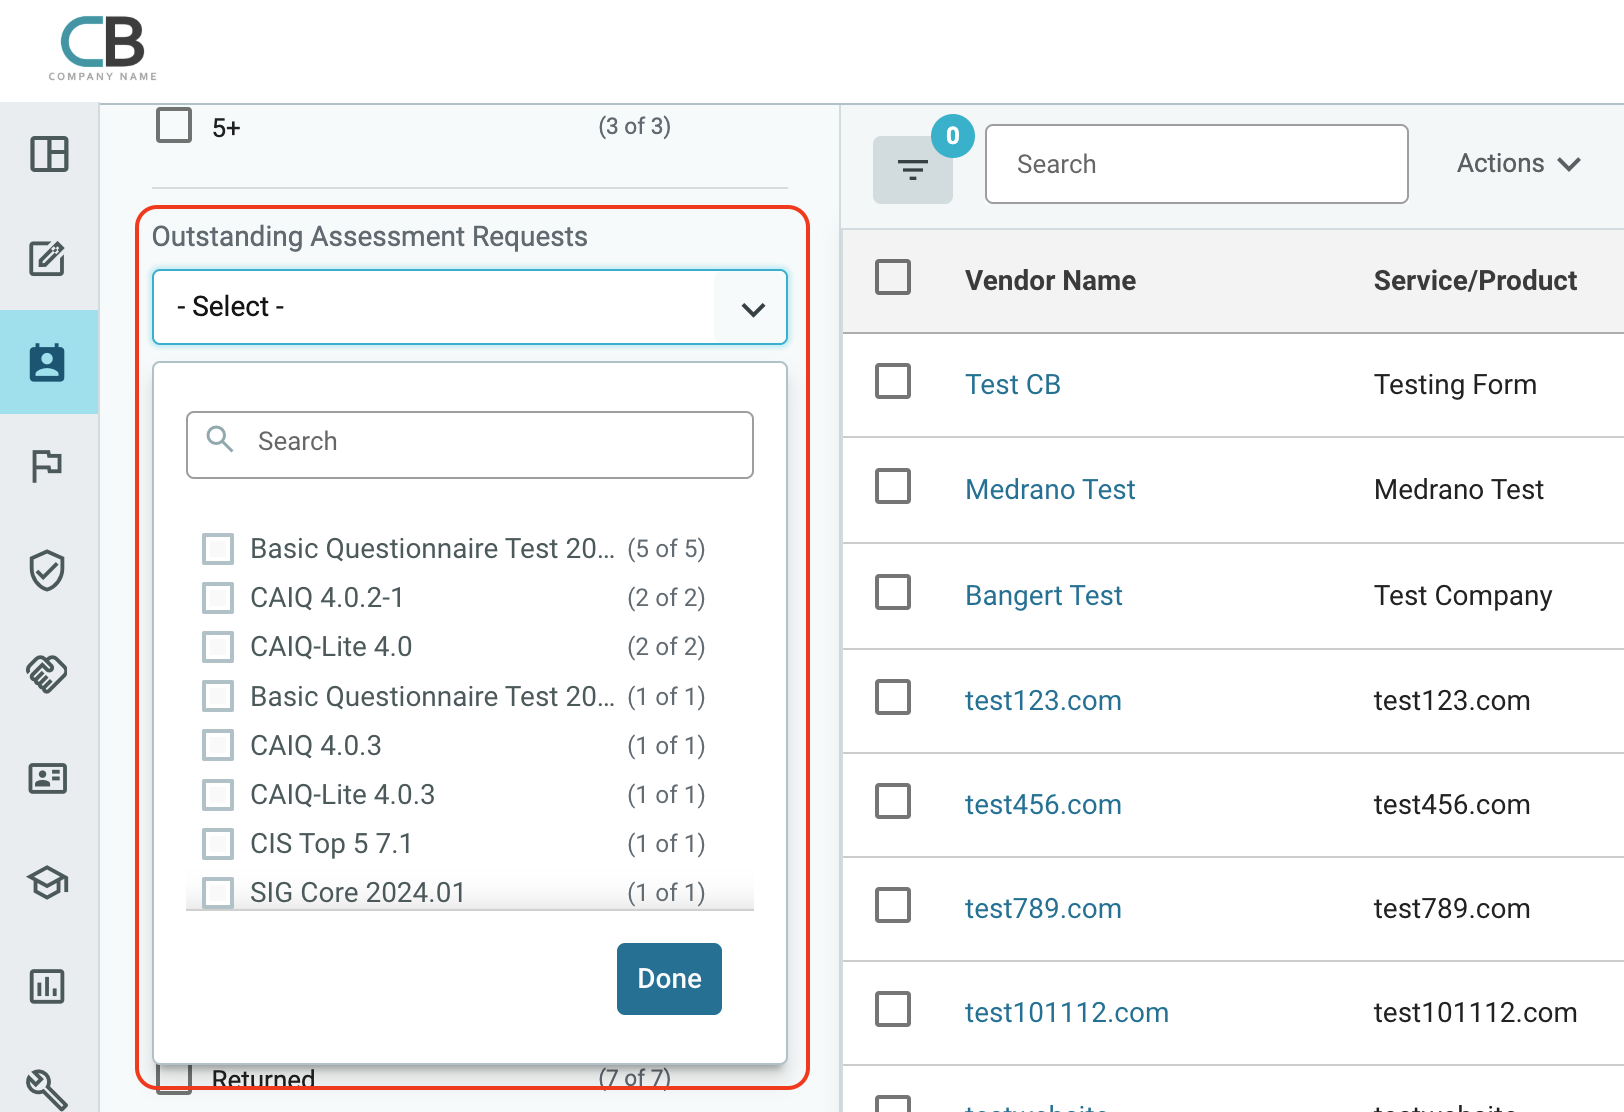Open the test123.com vendor link
1624x1112 pixels.
tap(1043, 700)
